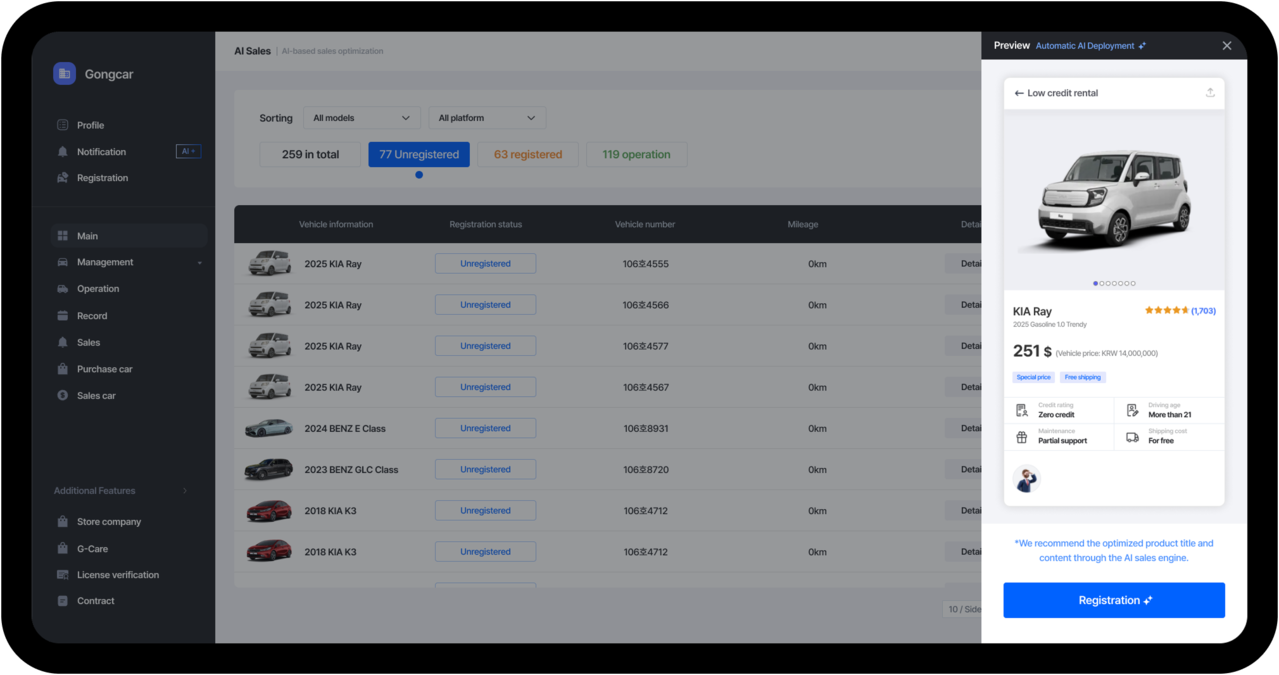Click the share icon in preview card
Screen dimensions: 1279x675
coord(1210,93)
